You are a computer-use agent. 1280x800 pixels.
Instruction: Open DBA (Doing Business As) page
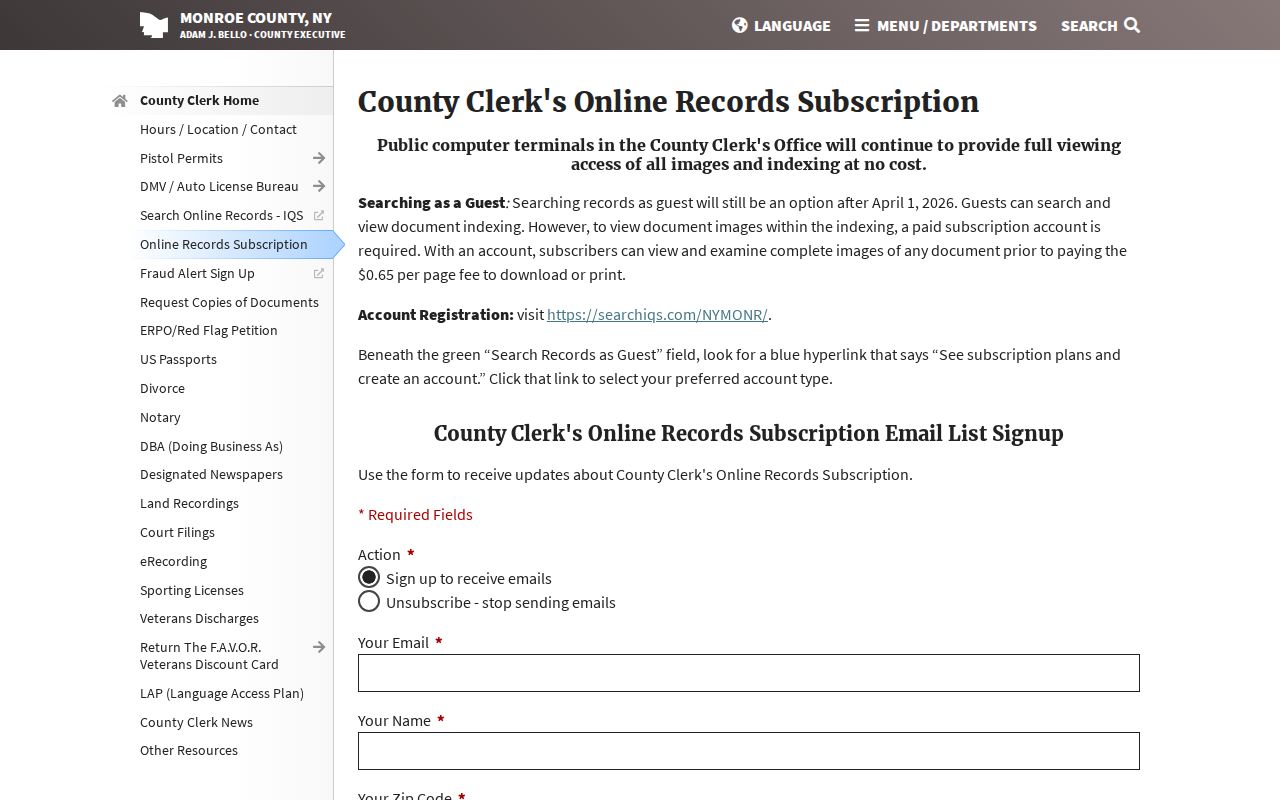pyautogui.click(x=211, y=446)
